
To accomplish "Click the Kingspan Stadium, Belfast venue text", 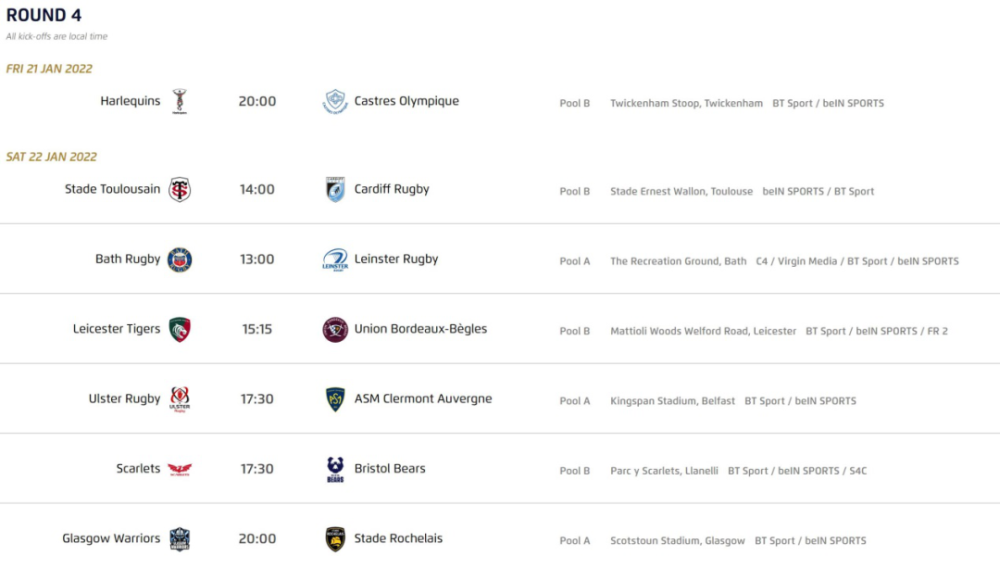I will tap(672, 401).
